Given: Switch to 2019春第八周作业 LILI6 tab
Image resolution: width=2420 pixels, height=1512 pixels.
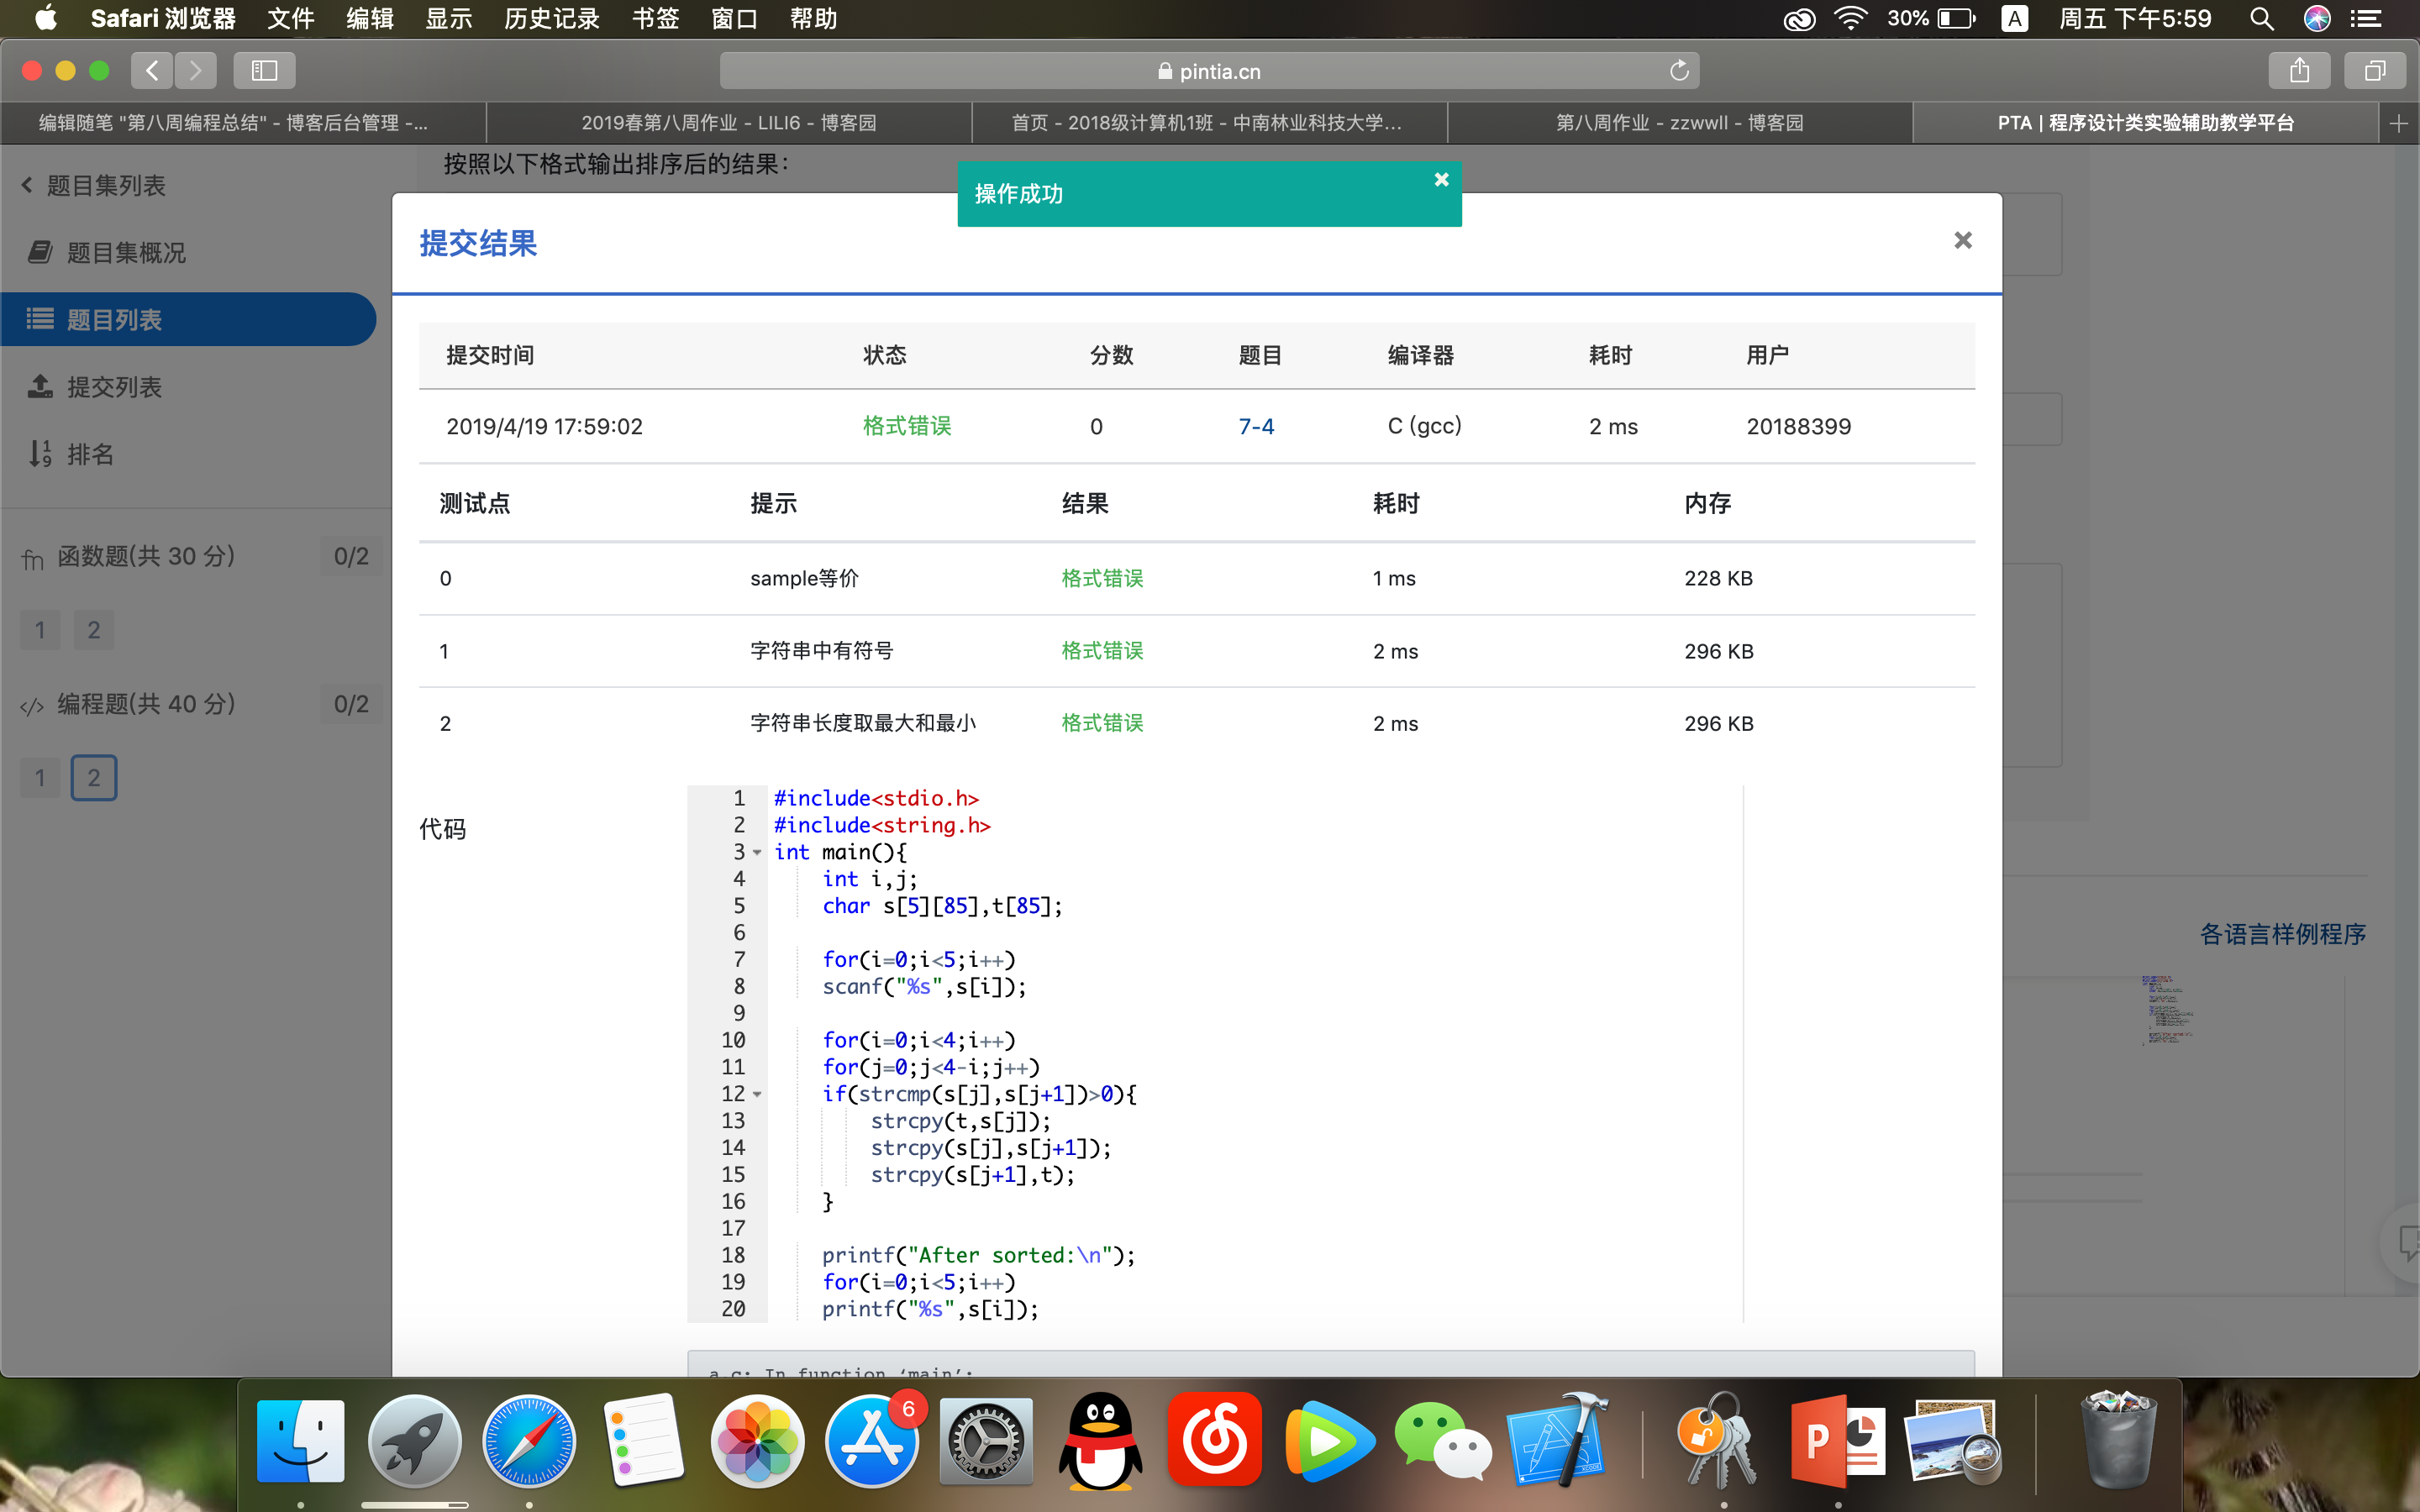Looking at the screenshot, I should [729, 123].
